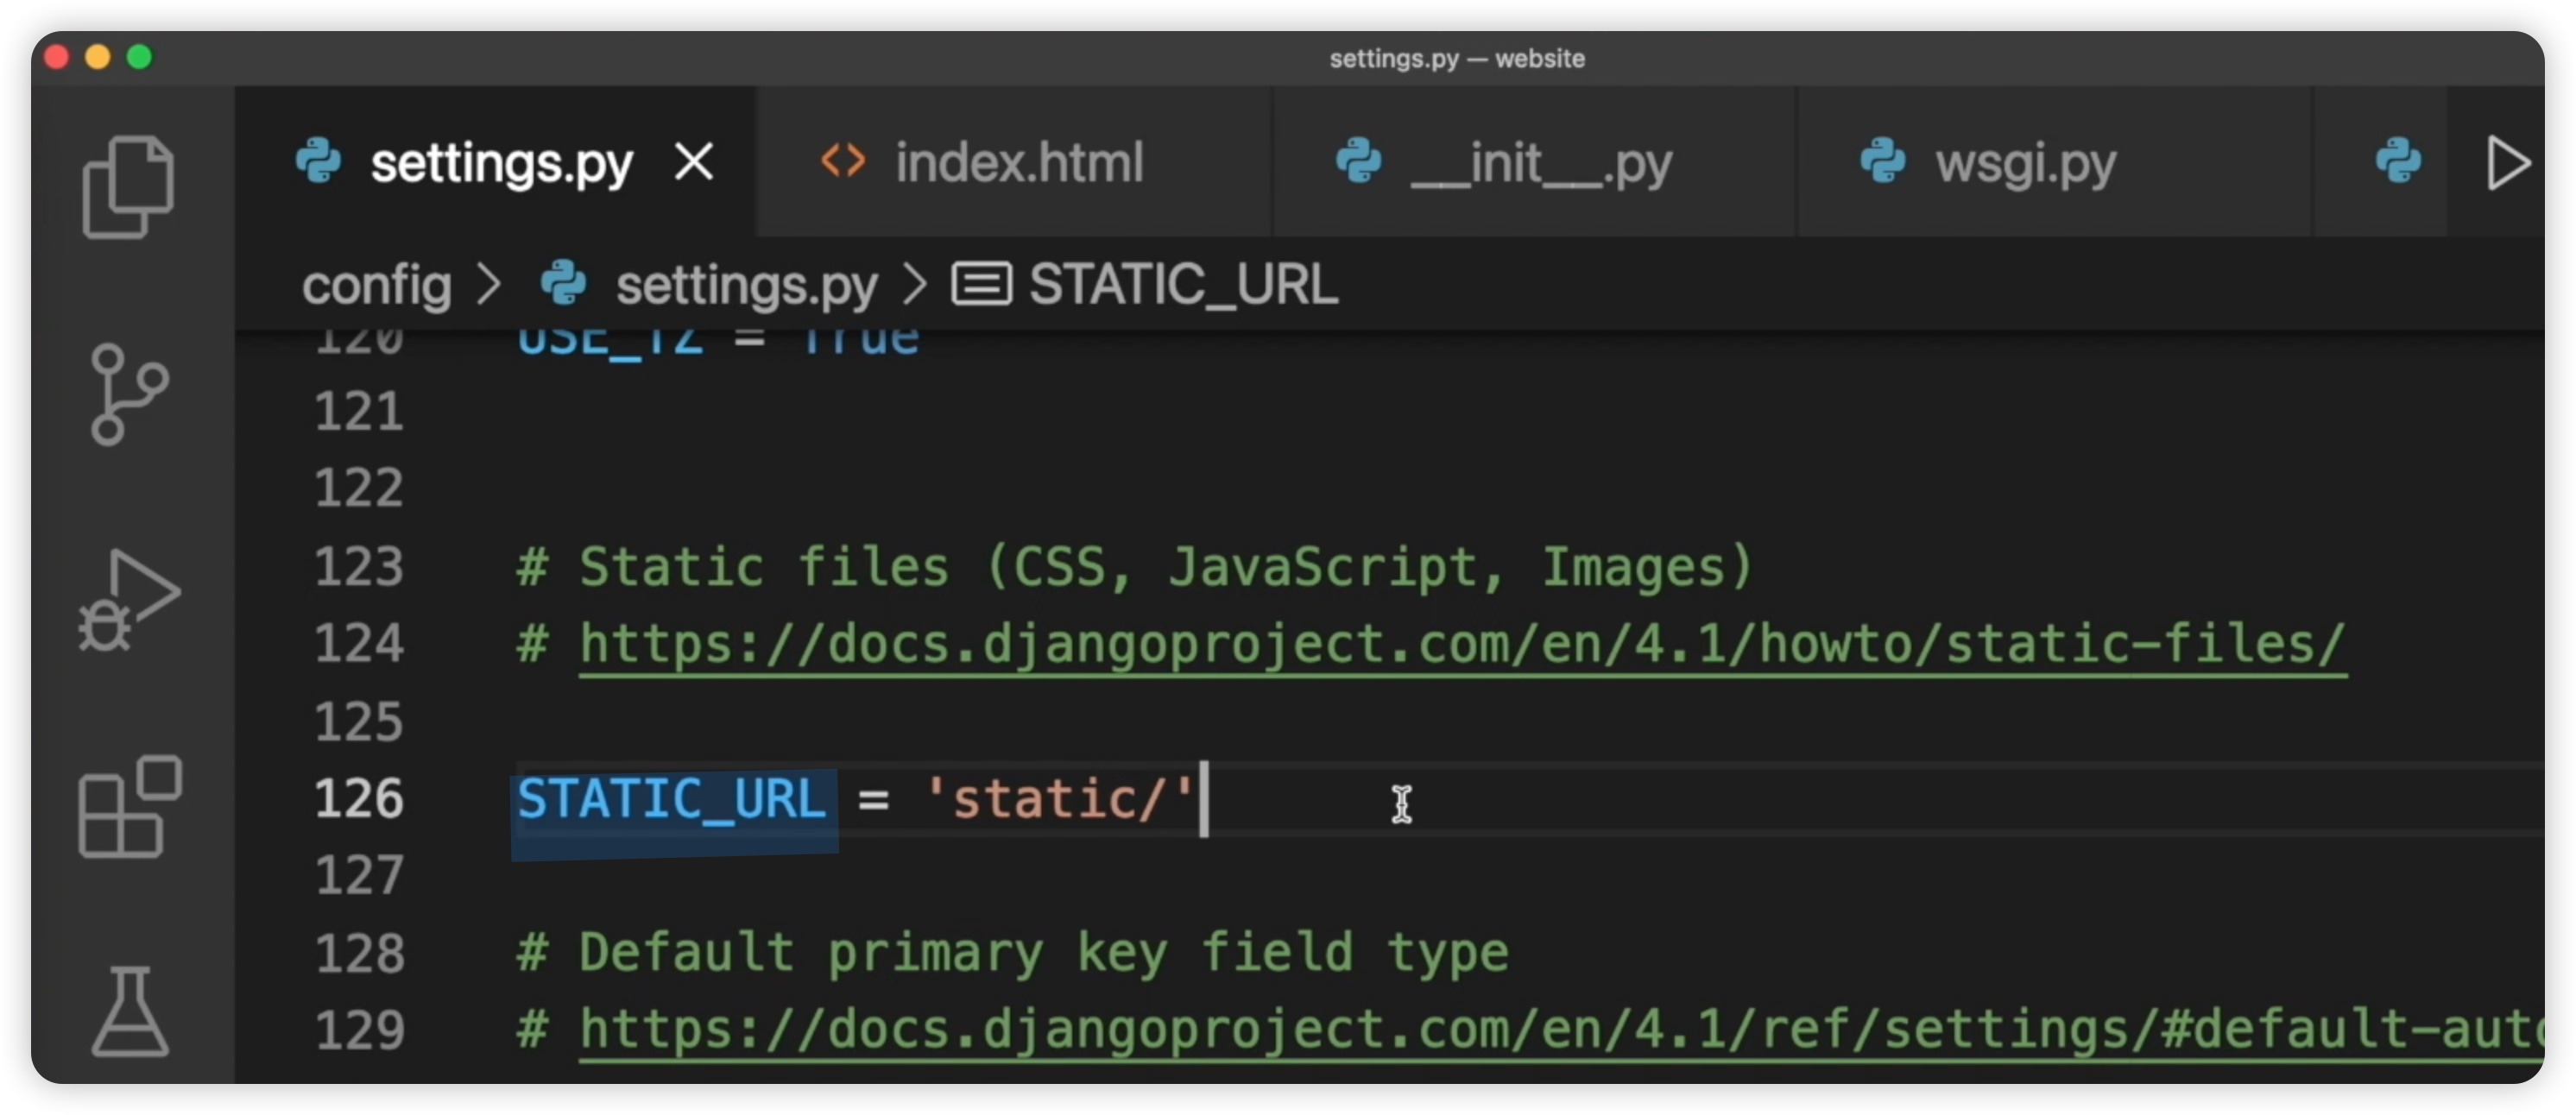Viewport: 2576px width, 1115px height.
Task: Open the Explorer files panel
Action: 128,187
